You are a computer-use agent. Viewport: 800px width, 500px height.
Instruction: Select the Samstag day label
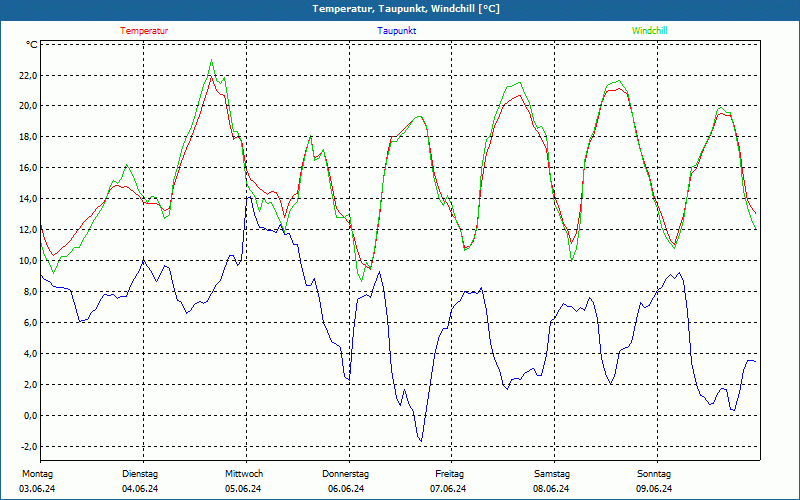pyautogui.click(x=552, y=474)
